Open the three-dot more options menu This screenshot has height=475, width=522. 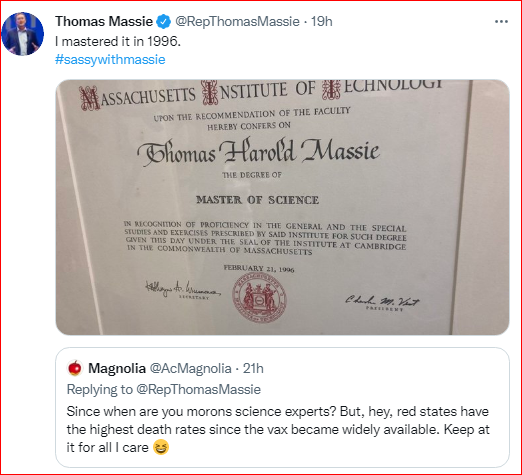(x=501, y=22)
